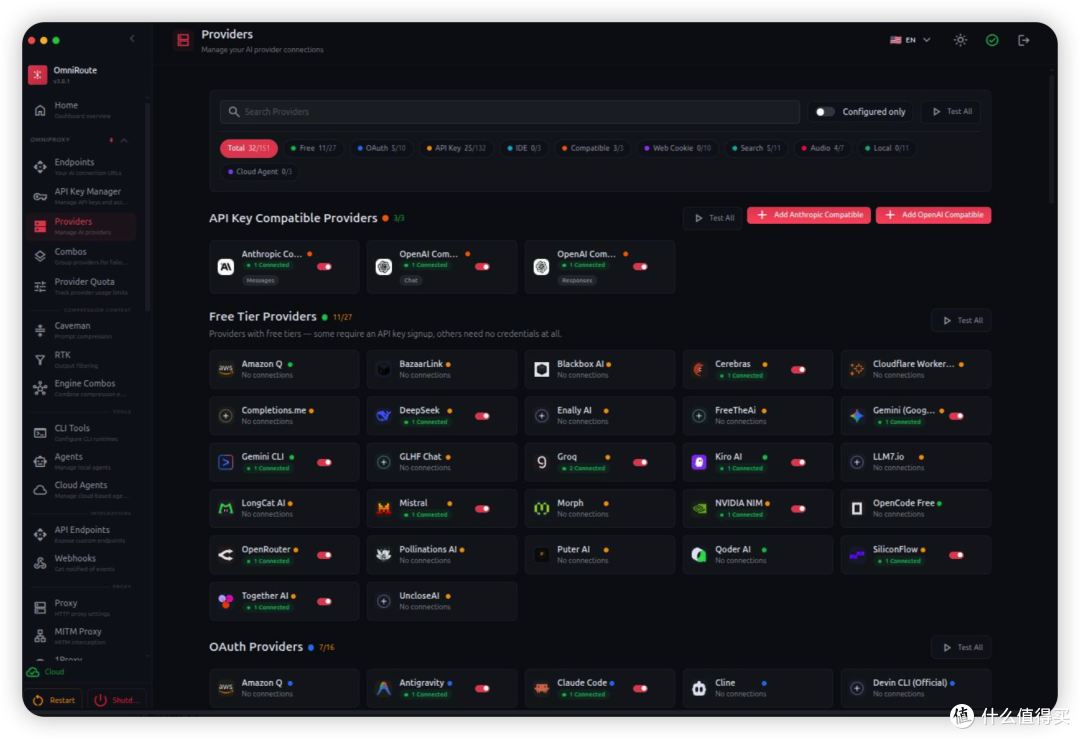Open the Blackbox AI provider card

tap(599, 369)
